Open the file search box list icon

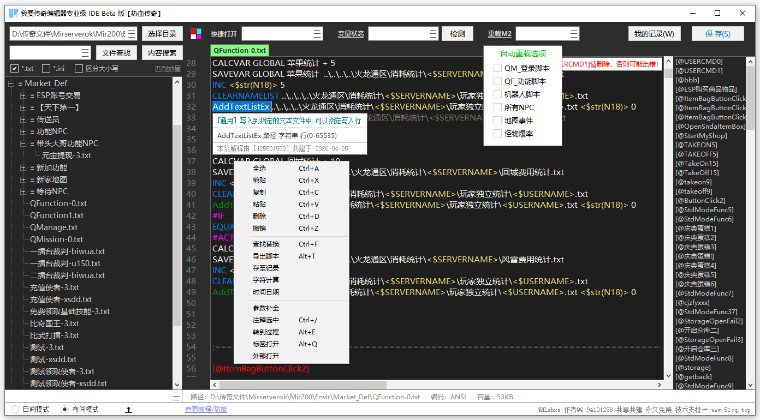coord(85,52)
